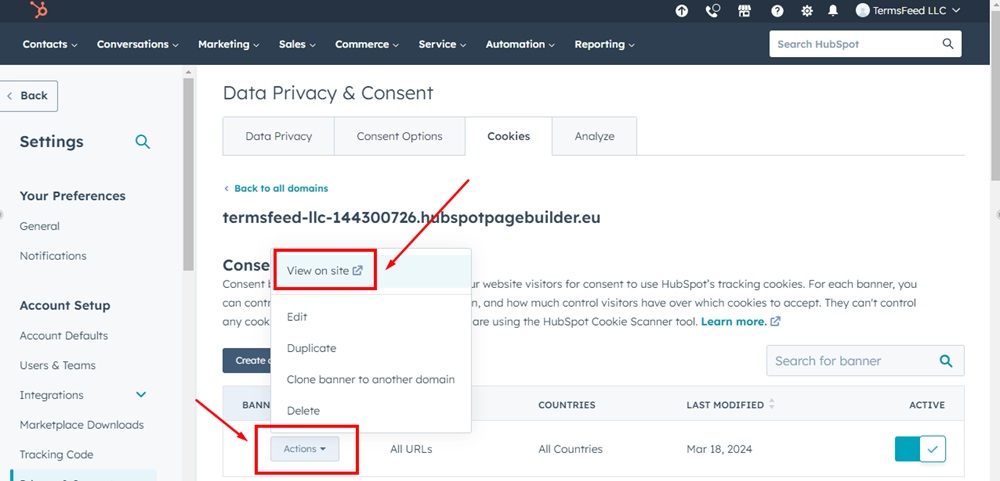Open the Reporting navigation menu
1000x481 pixels.
coord(605,44)
